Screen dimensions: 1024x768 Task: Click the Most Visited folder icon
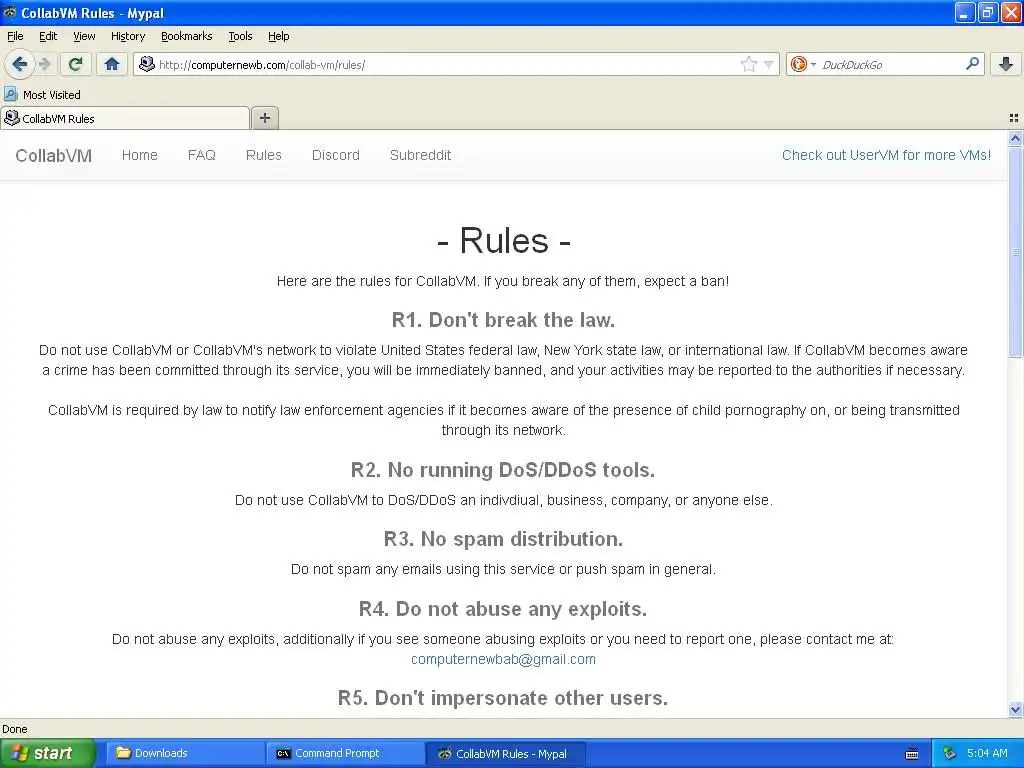click(10, 95)
